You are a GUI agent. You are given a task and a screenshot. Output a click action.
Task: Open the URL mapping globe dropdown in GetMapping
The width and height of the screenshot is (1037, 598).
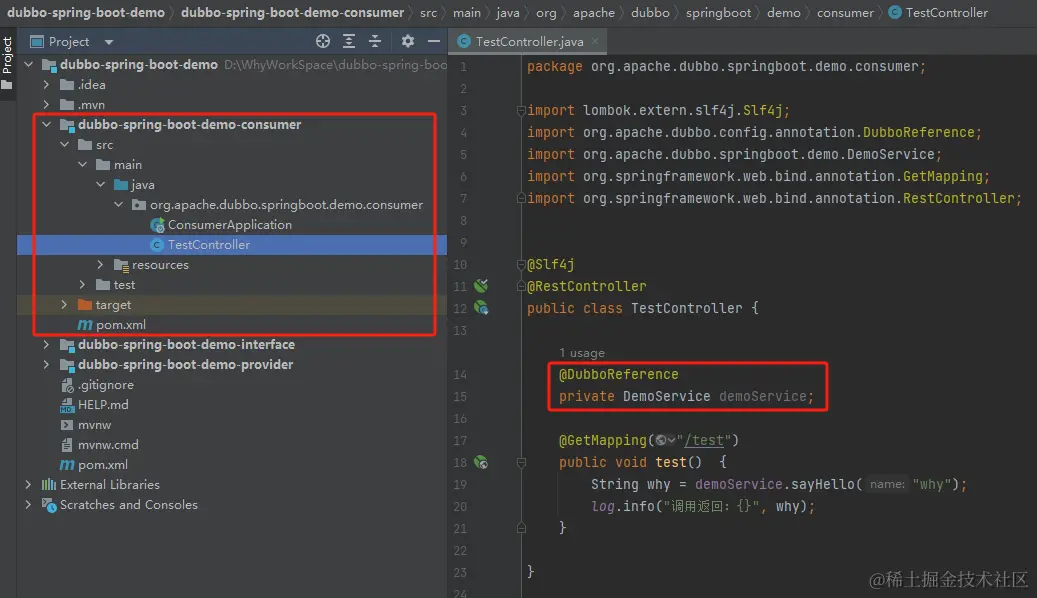(x=665, y=440)
